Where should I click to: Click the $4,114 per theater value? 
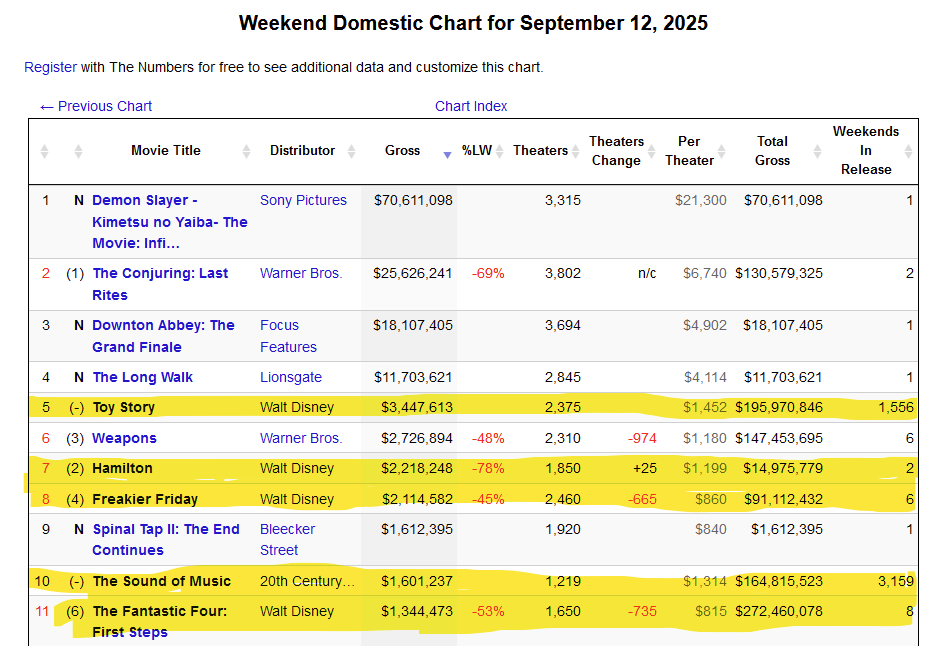click(705, 378)
